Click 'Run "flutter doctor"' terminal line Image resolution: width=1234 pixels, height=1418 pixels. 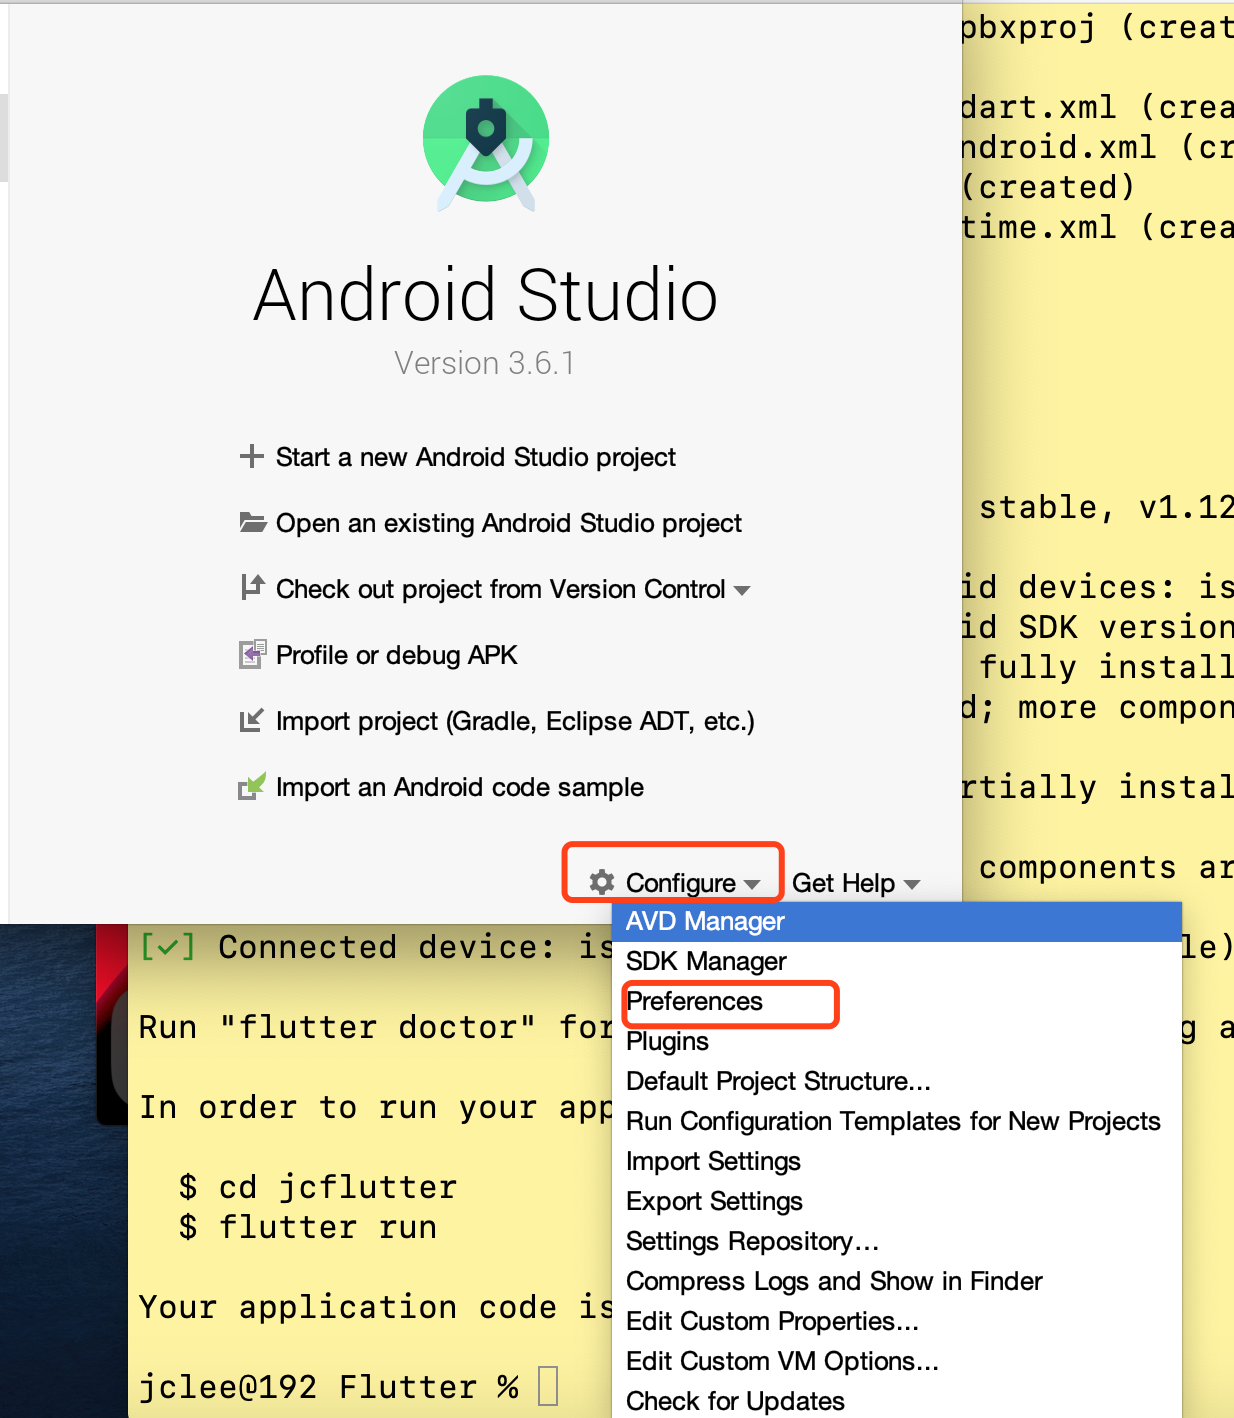pyautogui.click(x=375, y=1027)
